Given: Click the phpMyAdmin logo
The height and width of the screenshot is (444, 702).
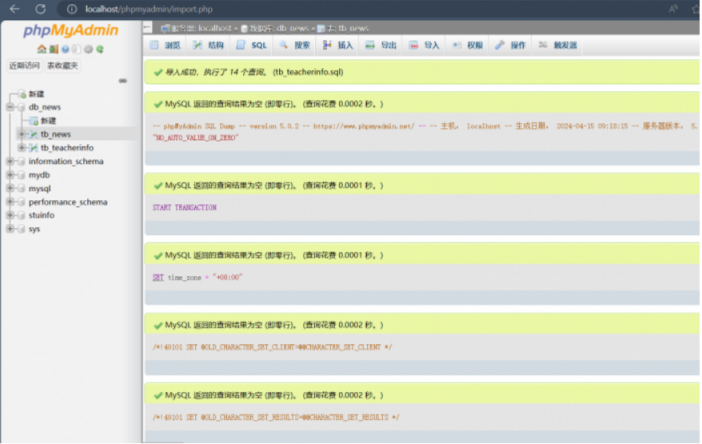Looking at the screenshot, I should pyautogui.click(x=71, y=30).
